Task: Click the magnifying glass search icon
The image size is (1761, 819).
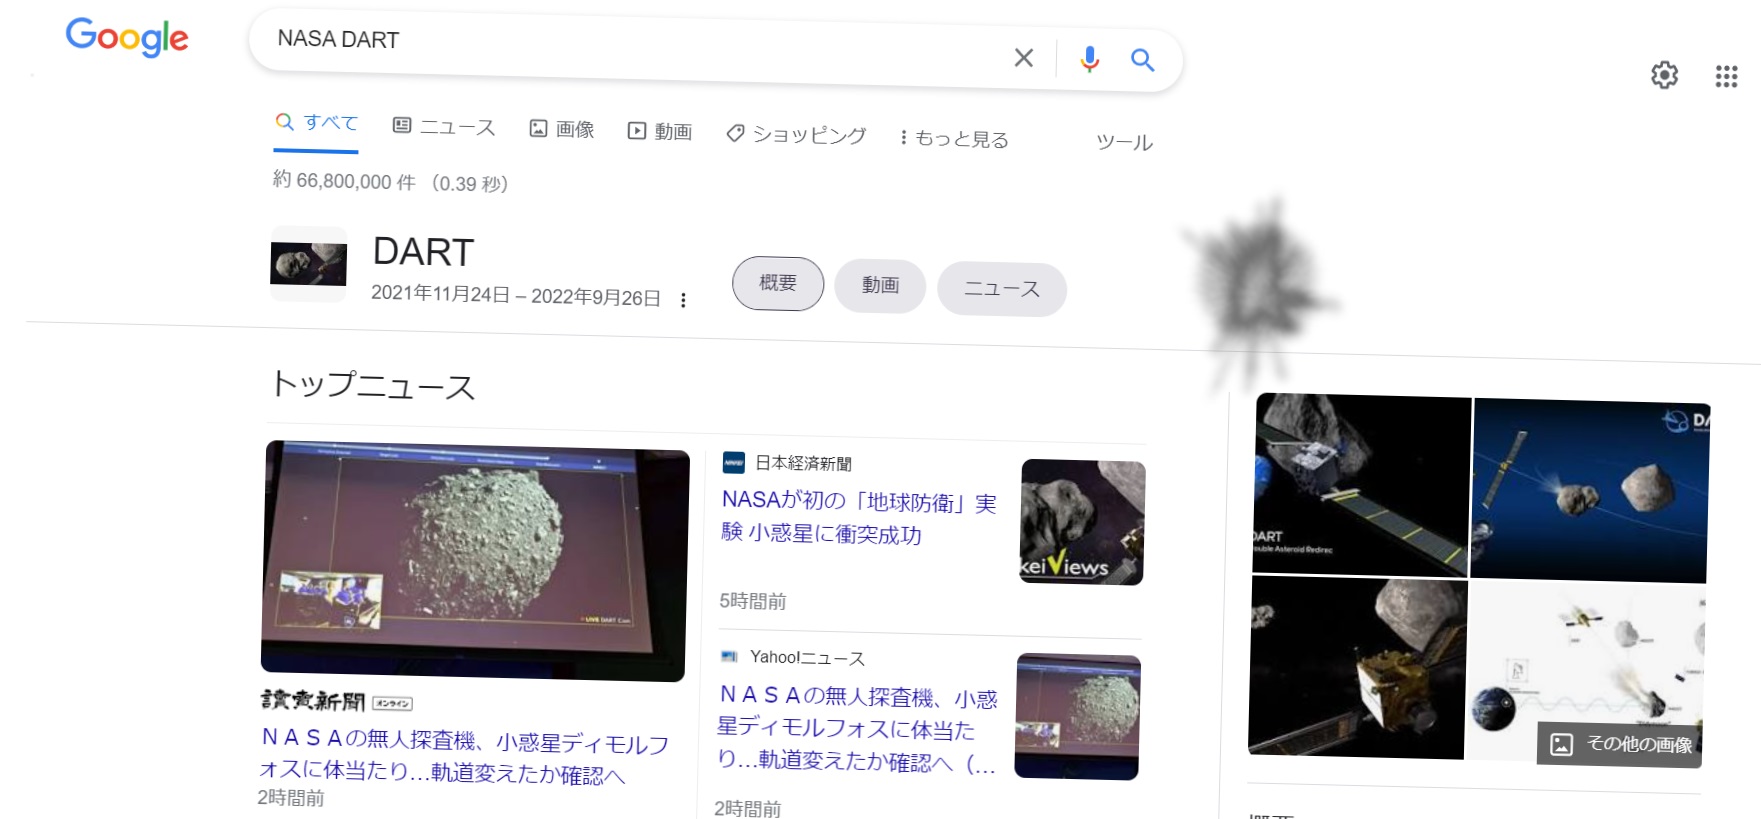Action: coord(1142,61)
